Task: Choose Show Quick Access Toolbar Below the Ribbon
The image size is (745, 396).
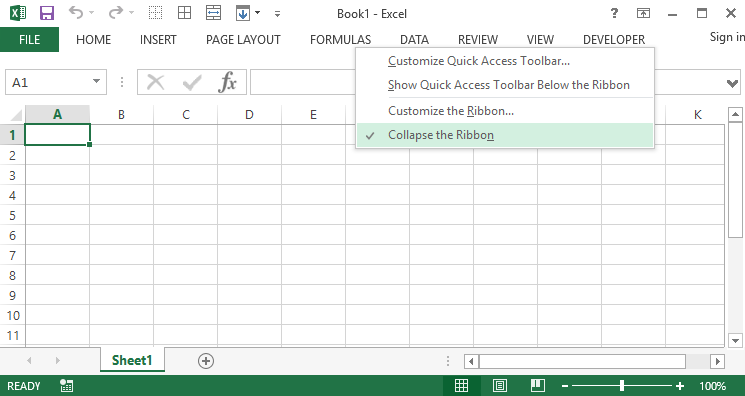Action: tap(505, 85)
